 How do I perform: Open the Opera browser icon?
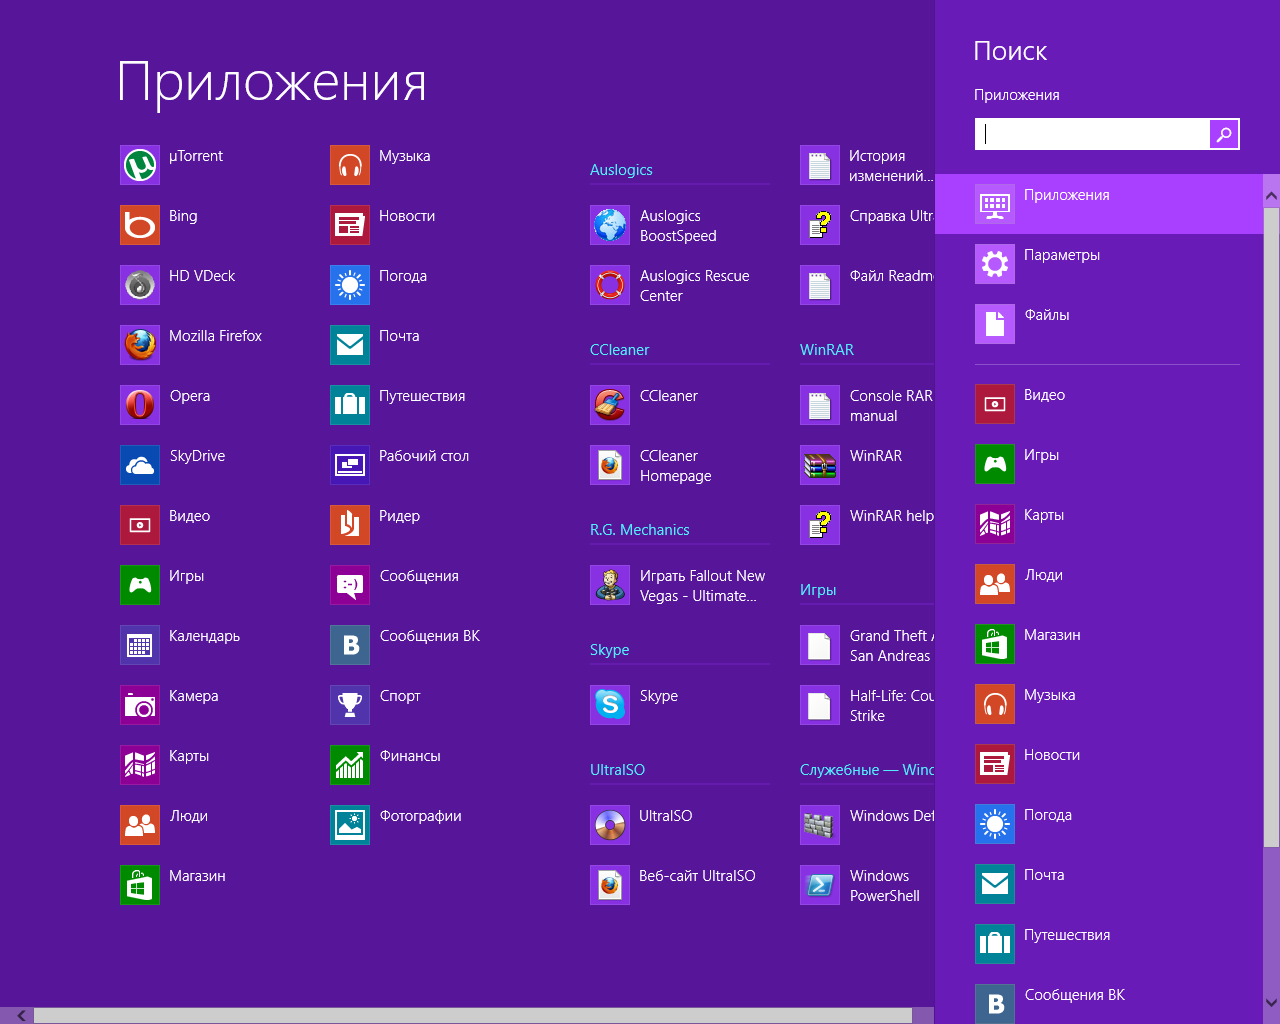point(140,405)
